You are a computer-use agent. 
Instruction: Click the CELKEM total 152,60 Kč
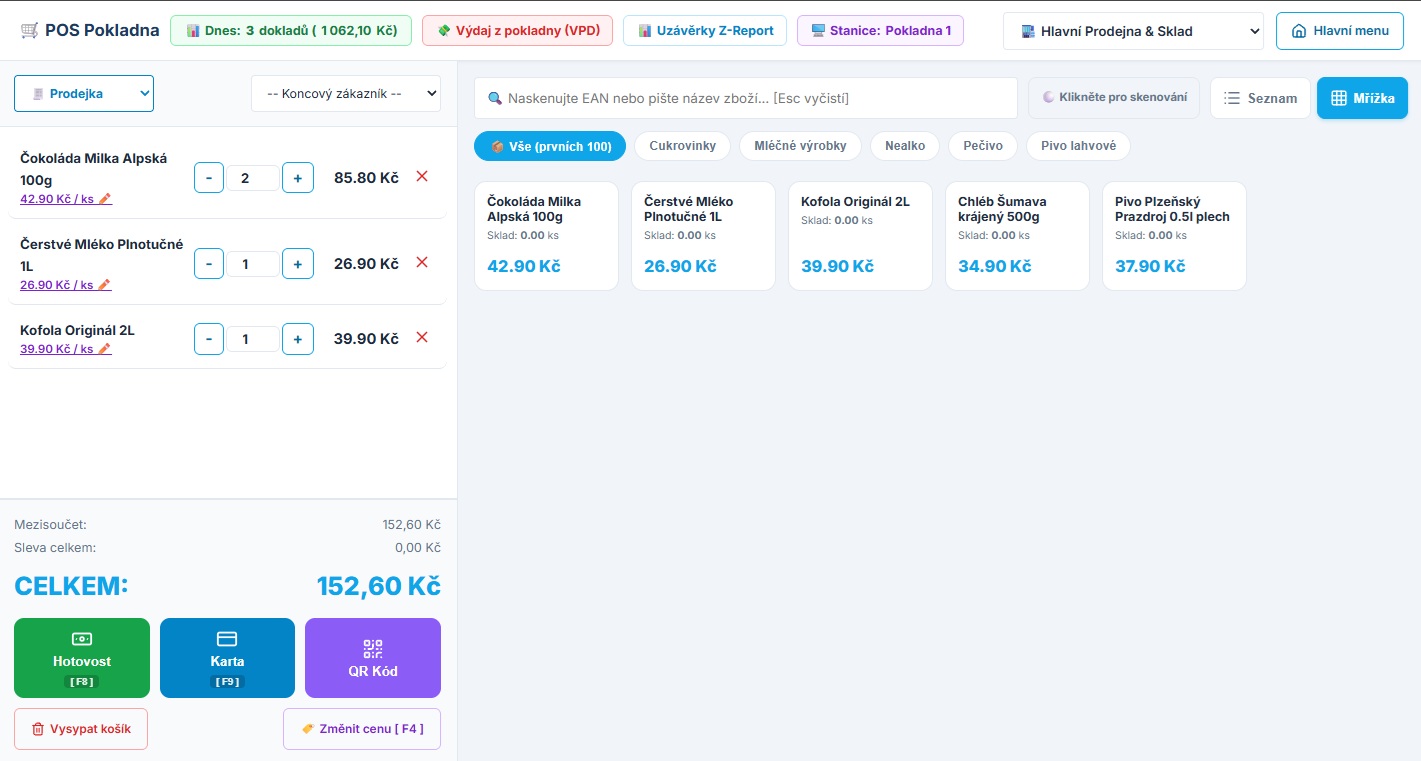pos(379,586)
